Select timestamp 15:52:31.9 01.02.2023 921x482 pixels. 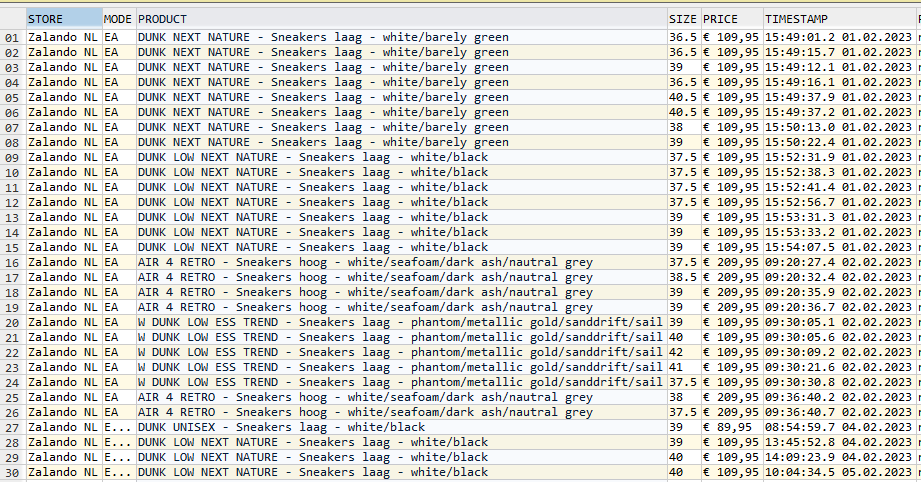pos(840,157)
